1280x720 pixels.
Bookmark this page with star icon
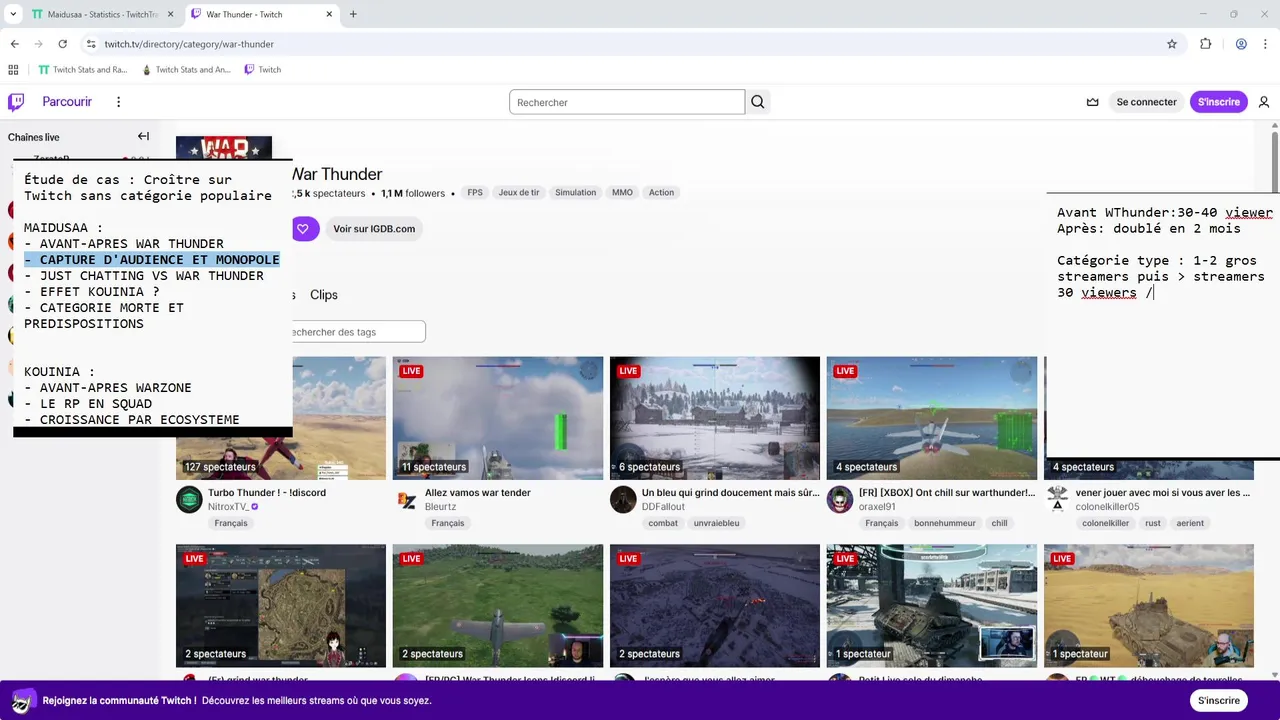point(1172,44)
